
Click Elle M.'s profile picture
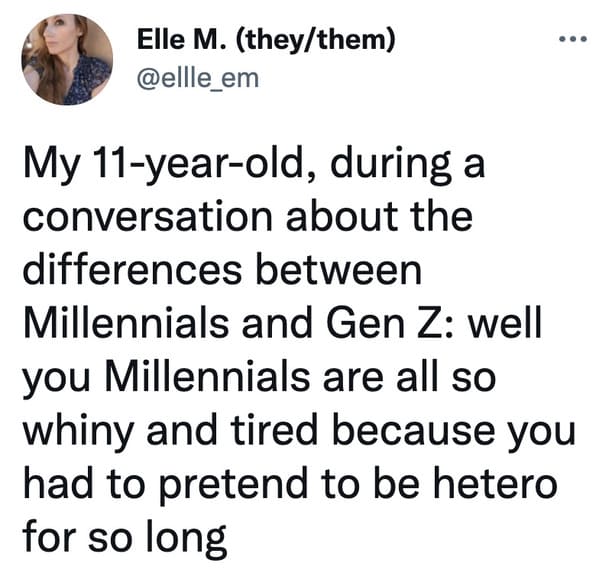click(67, 59)
